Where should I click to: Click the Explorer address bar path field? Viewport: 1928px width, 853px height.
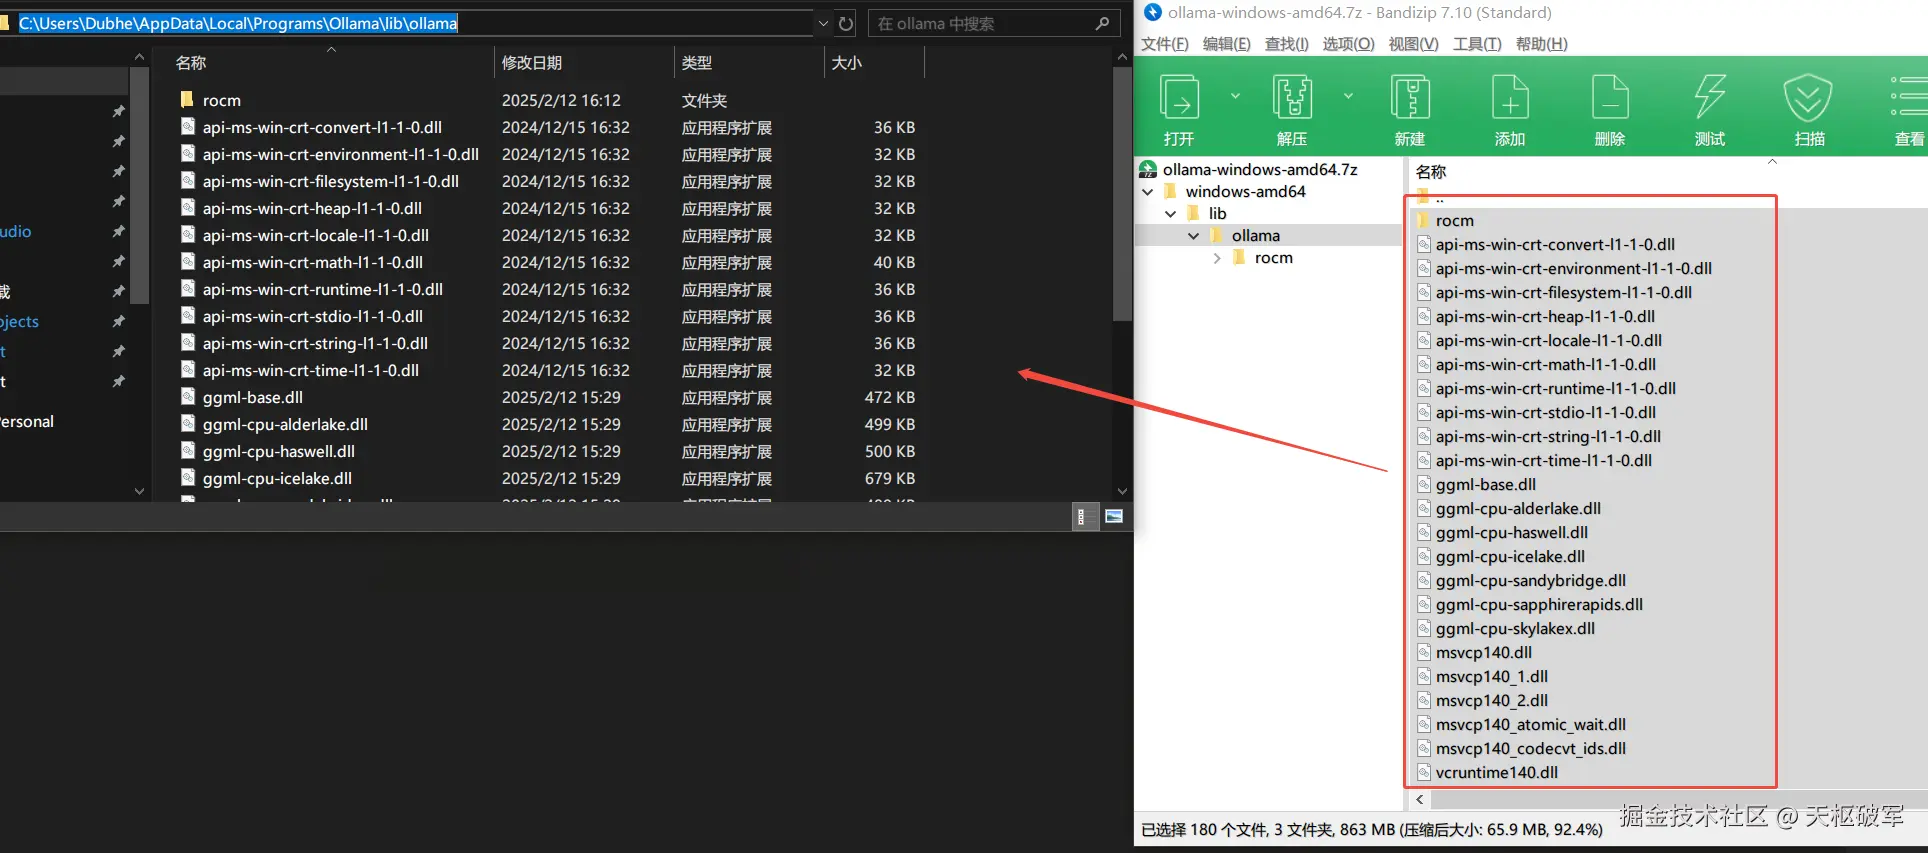click(415, 23)
